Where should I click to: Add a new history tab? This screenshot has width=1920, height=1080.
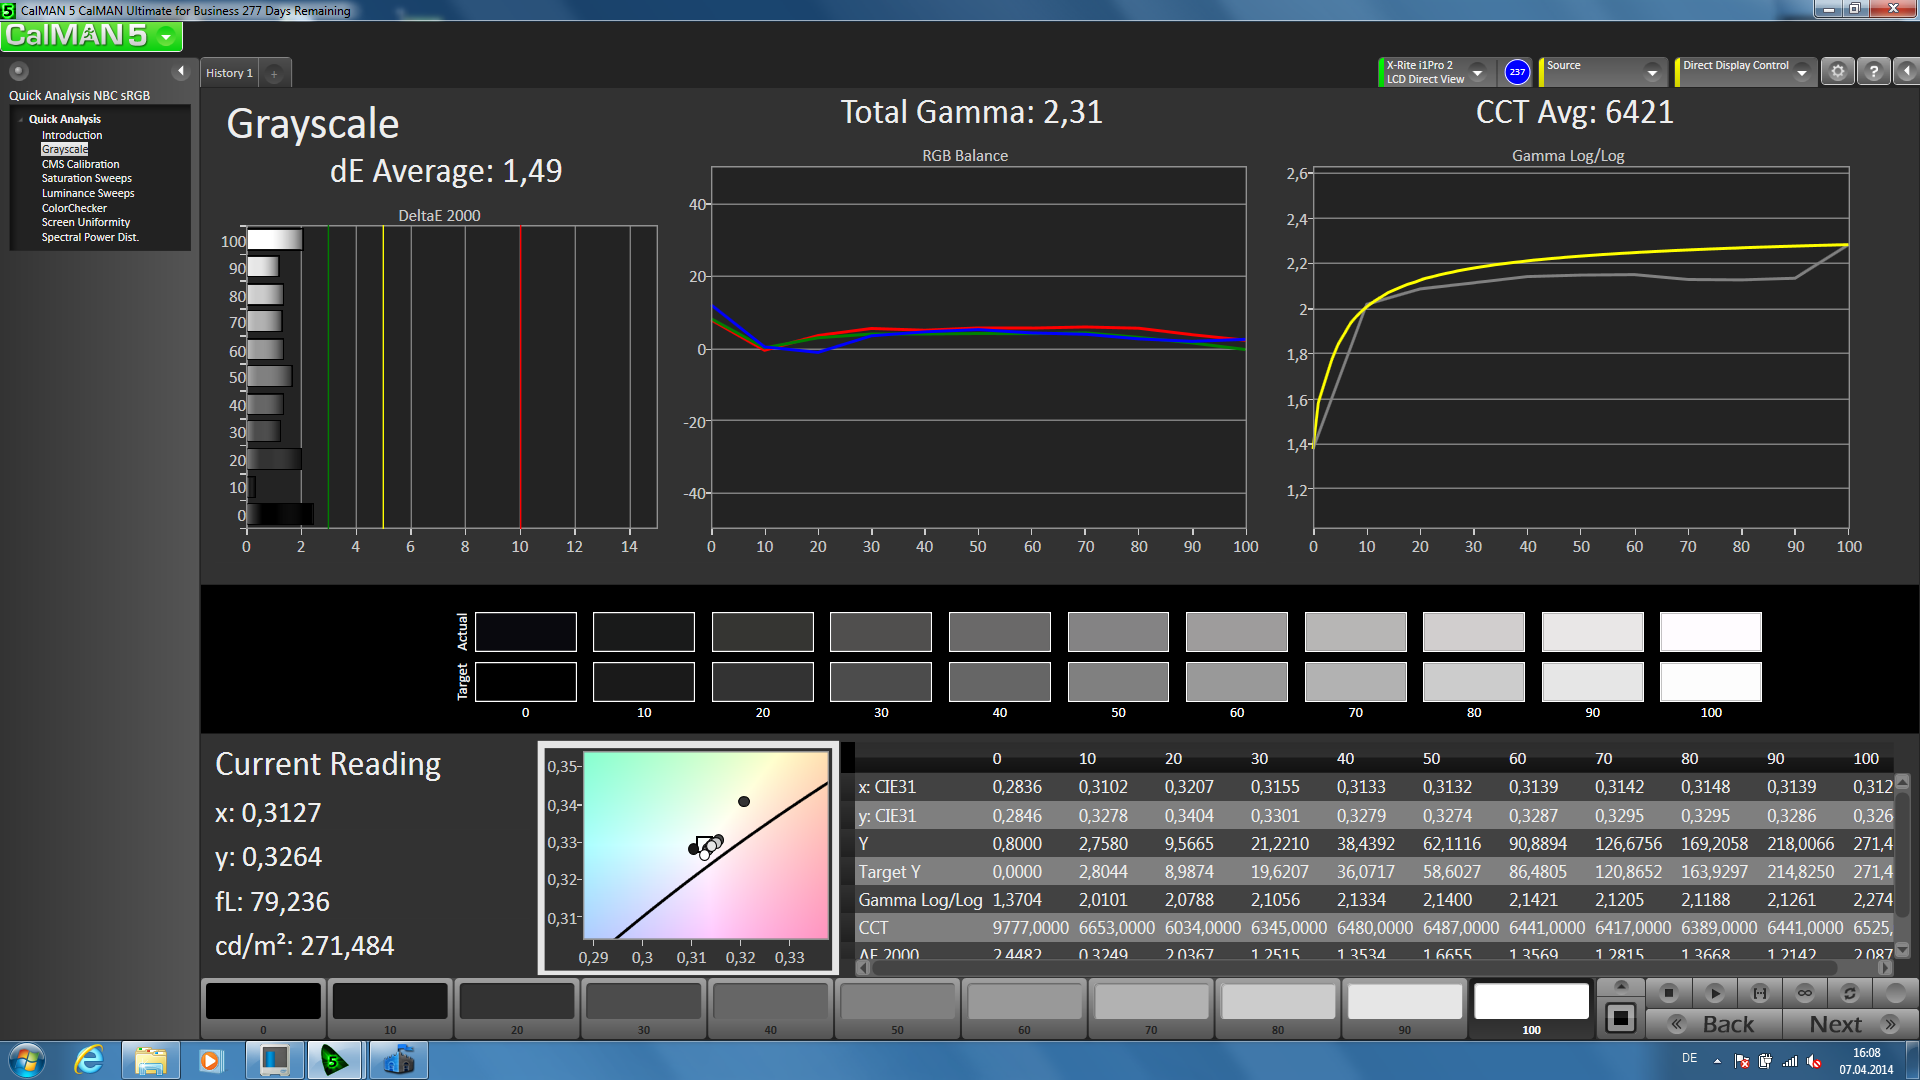tap(274, 73)
